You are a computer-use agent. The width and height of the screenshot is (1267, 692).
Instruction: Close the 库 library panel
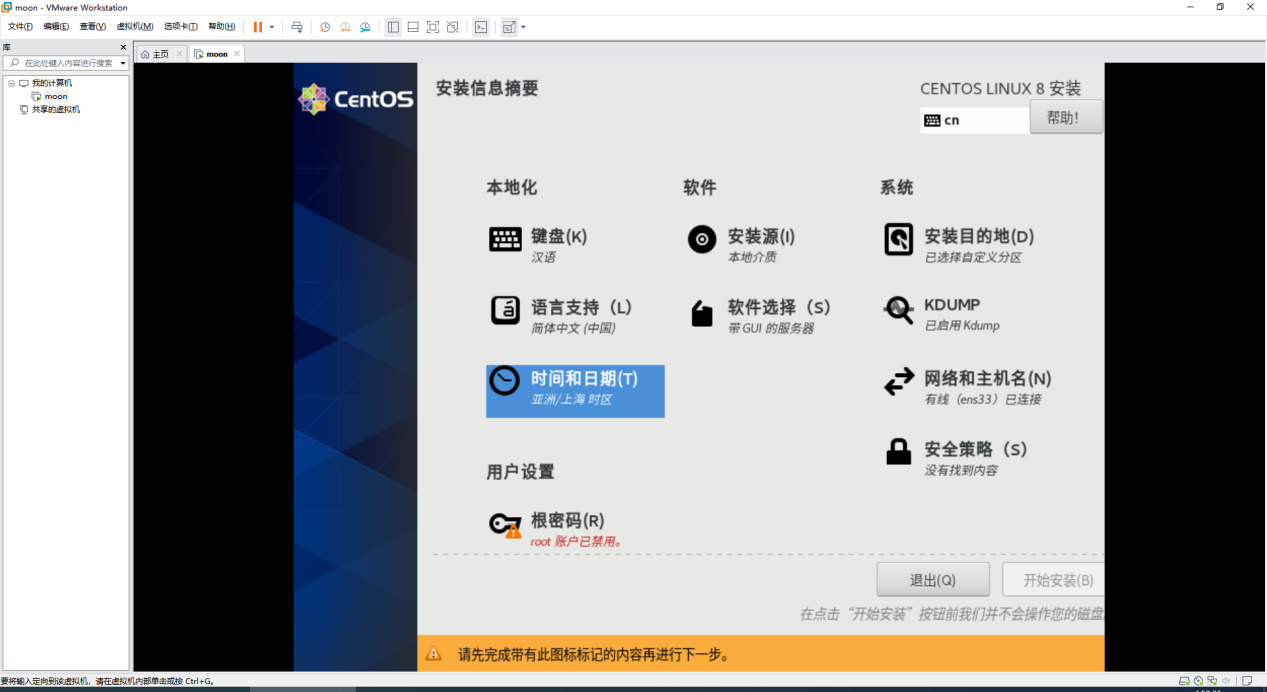coord(124,47)
